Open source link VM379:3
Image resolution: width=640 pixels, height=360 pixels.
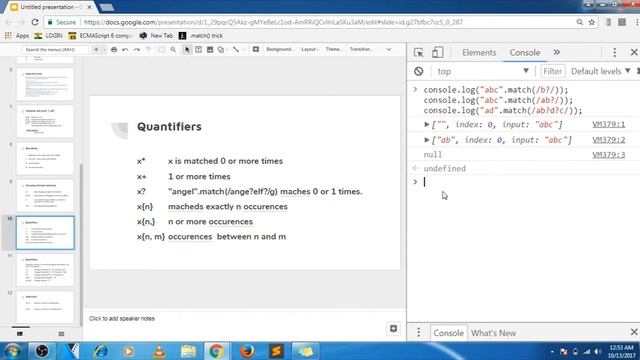[609, 155]
